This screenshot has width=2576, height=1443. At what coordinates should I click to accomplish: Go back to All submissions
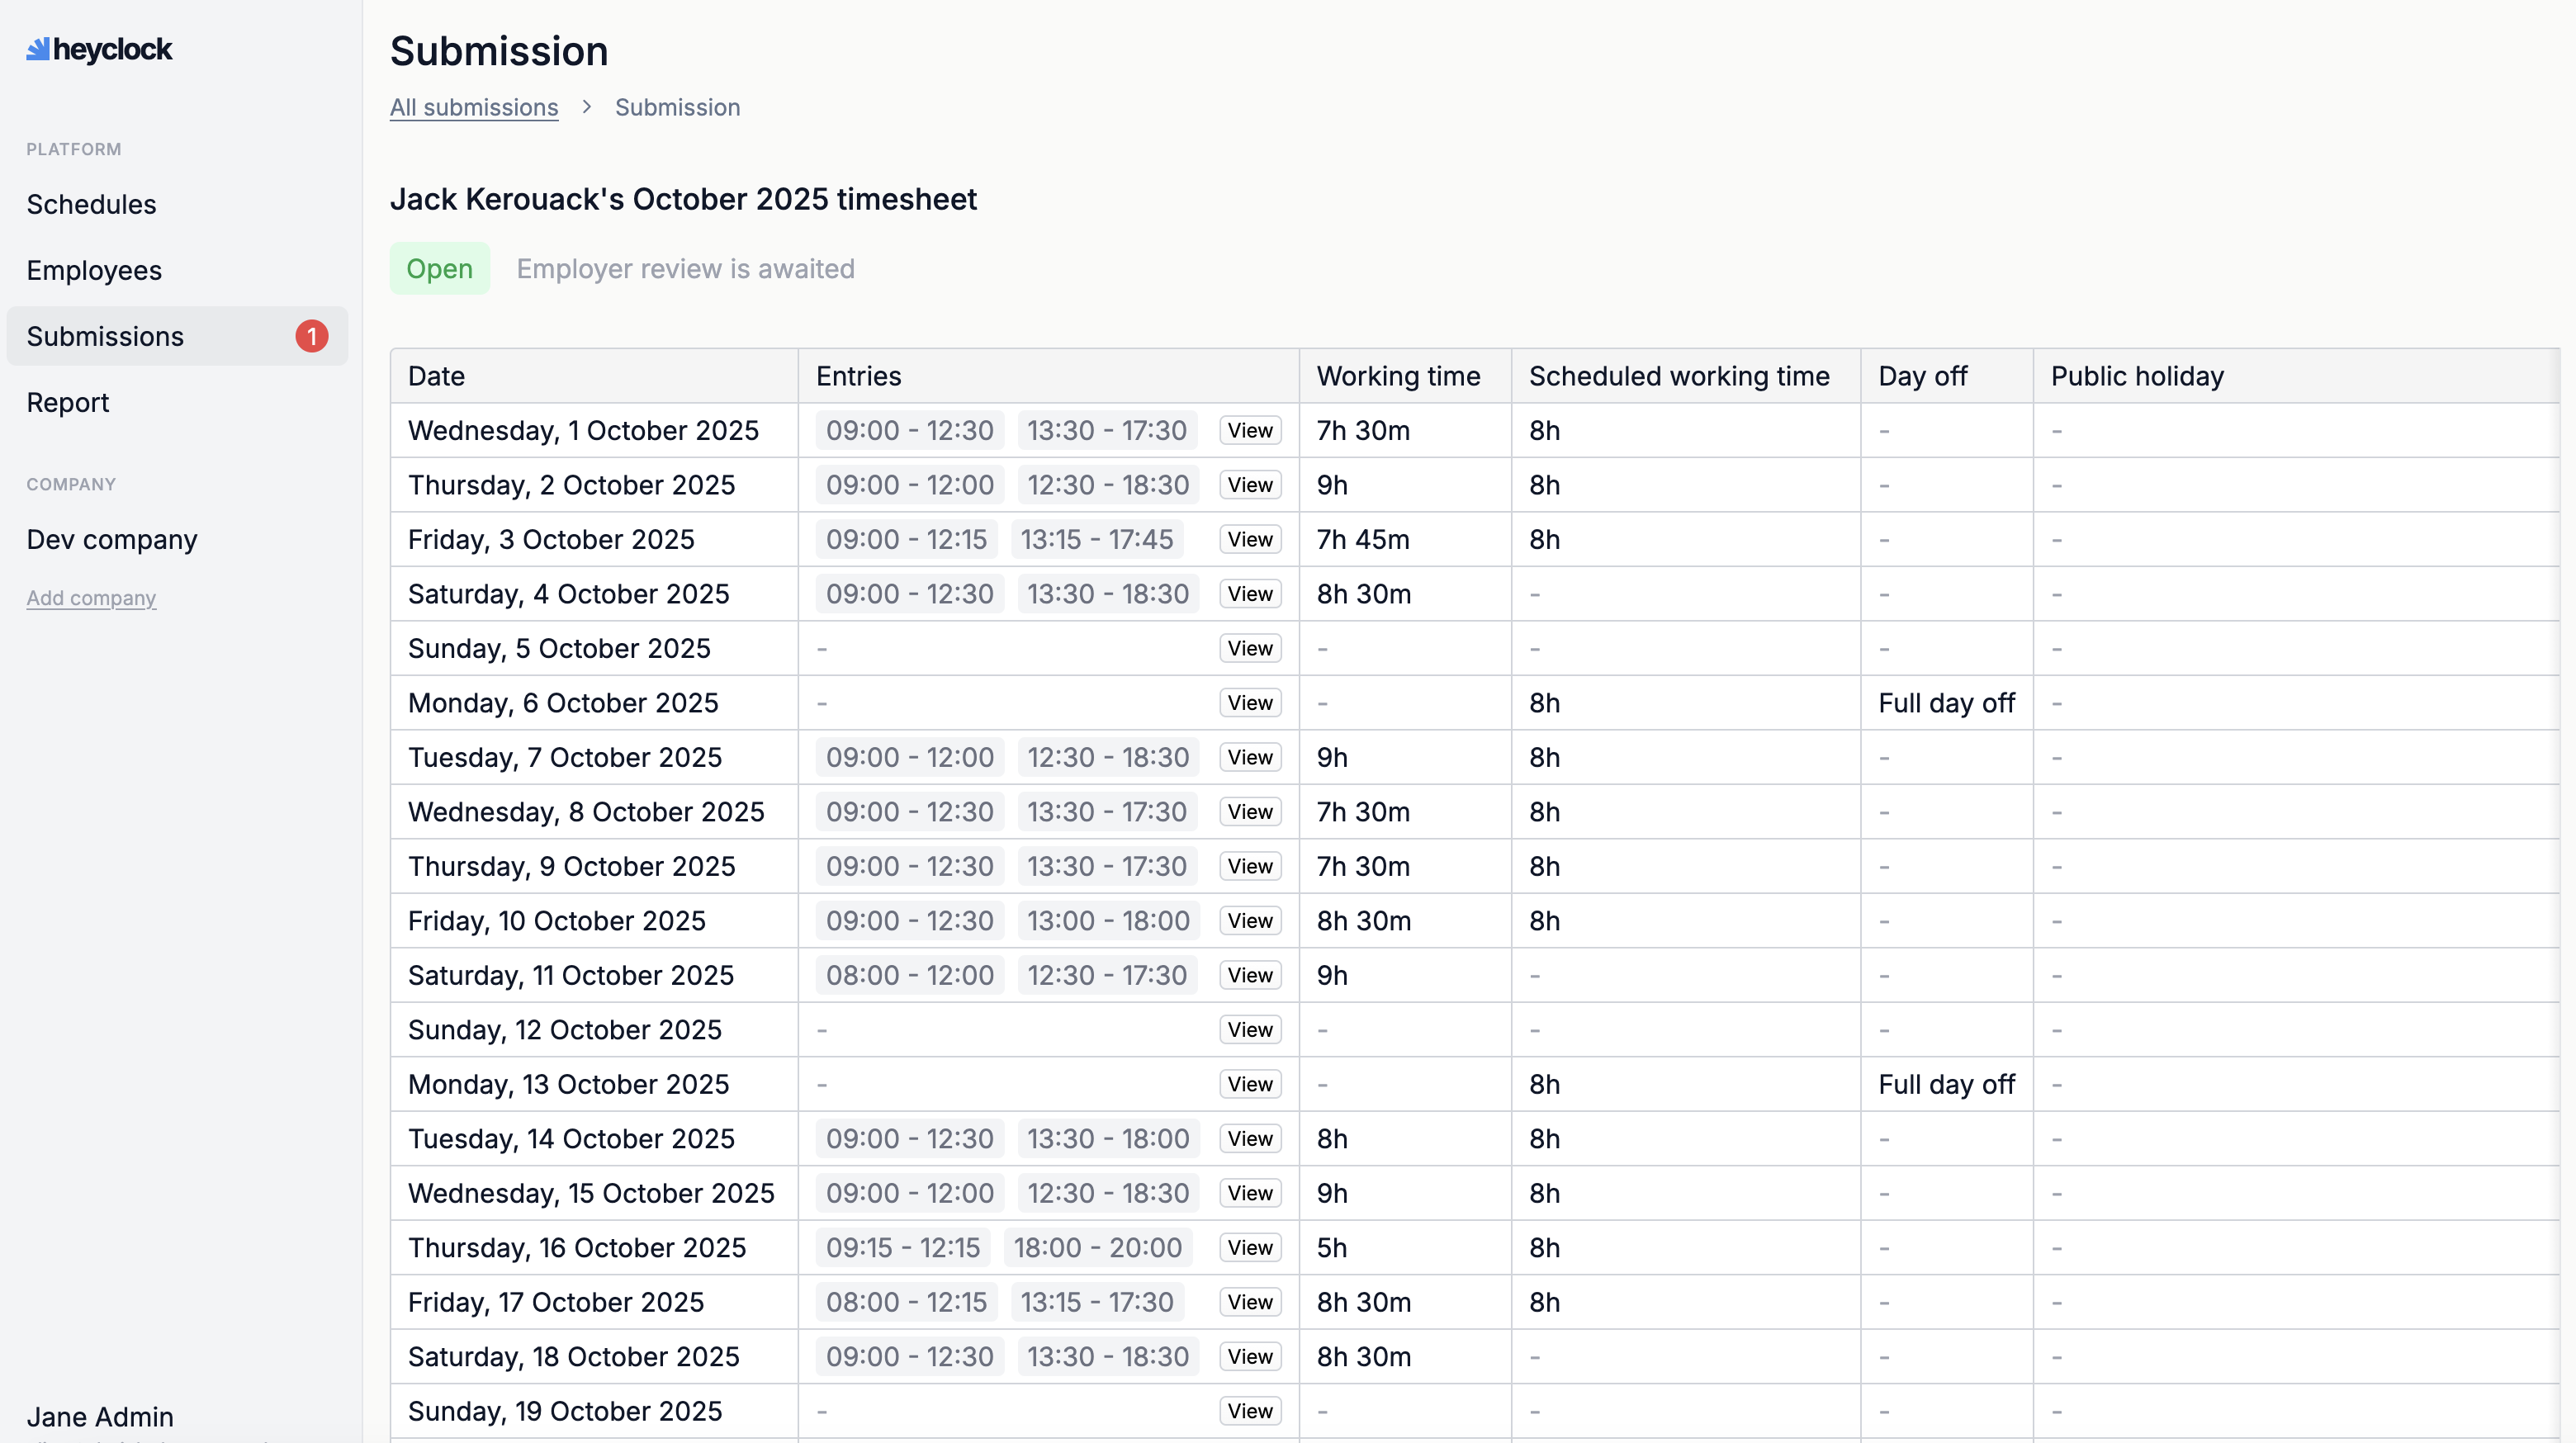pos(473,107)
